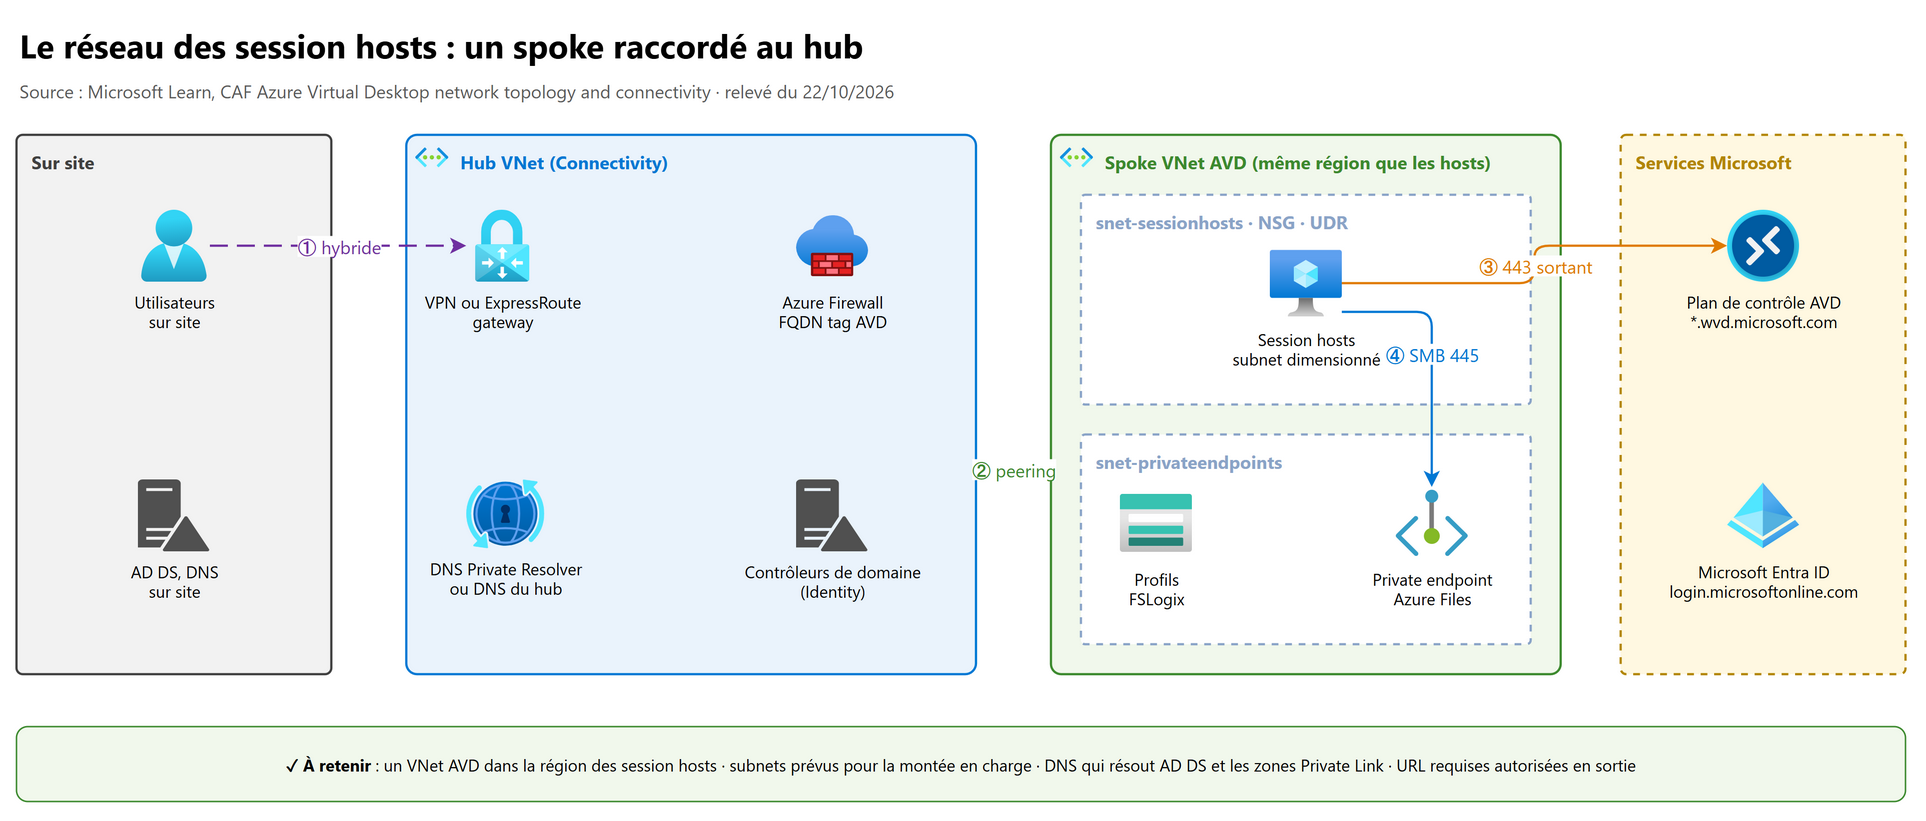Select the "Spoke VNet AVD" heading text
This screenshot has width=1926, height=821.
pos(1297,163)
